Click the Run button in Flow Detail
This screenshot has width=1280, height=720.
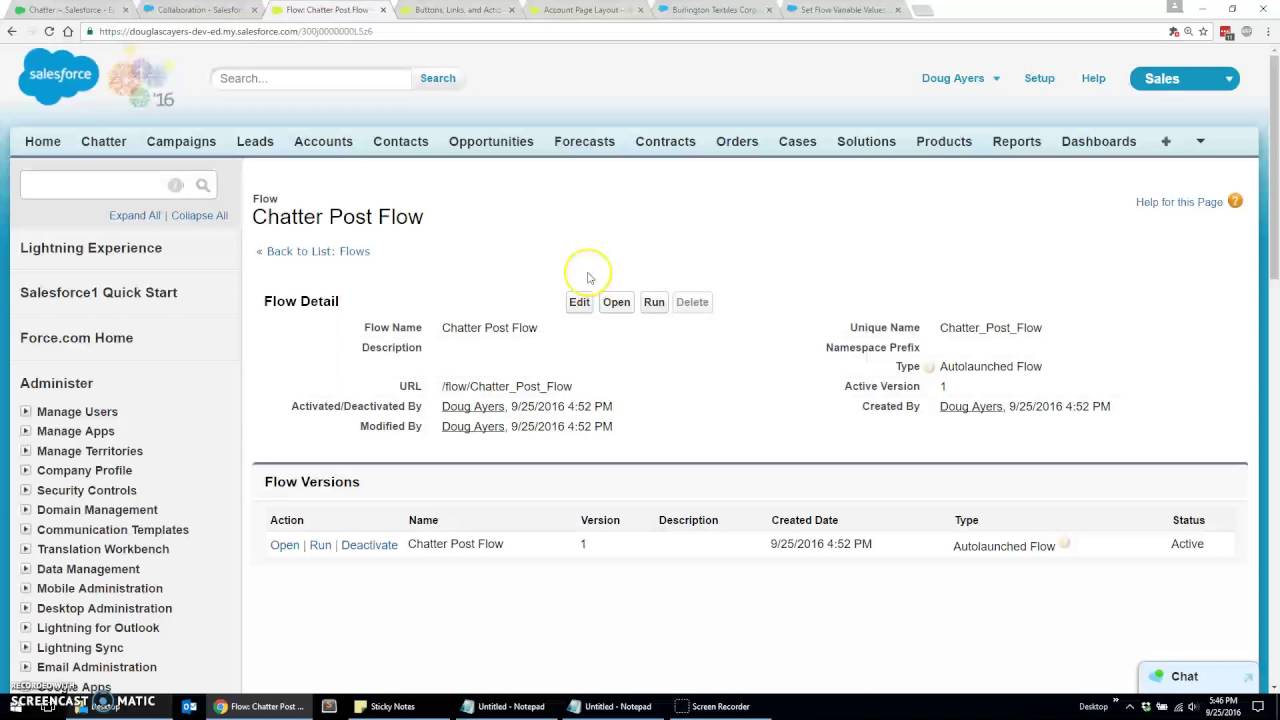coord(654,302)
